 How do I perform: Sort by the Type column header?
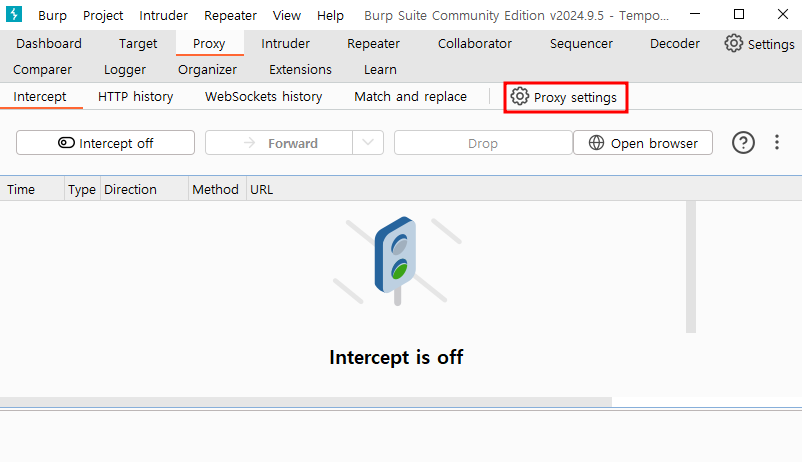82,189
